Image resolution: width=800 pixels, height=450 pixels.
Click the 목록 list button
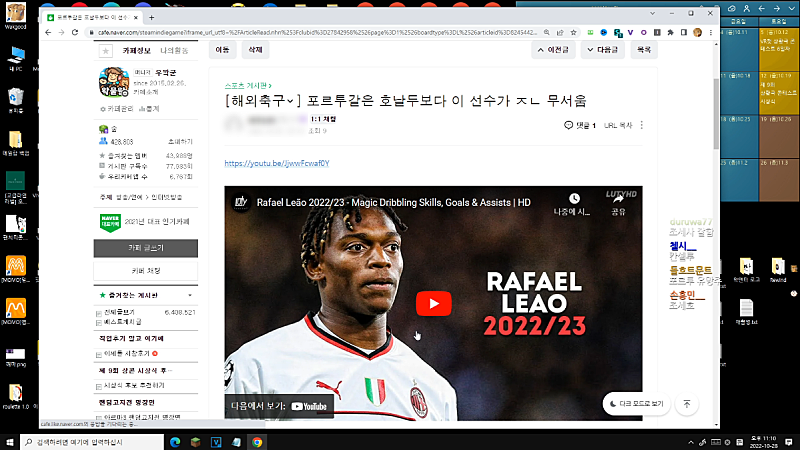[644, 50]
